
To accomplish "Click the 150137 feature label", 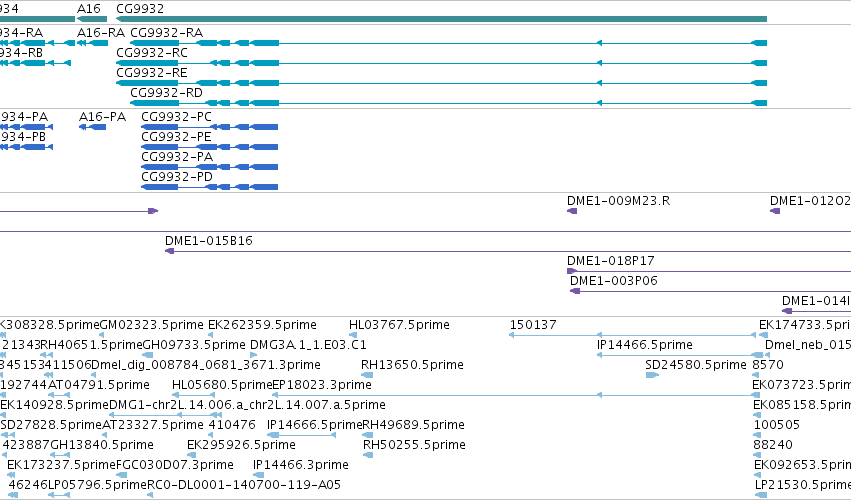I will [533, 325].
